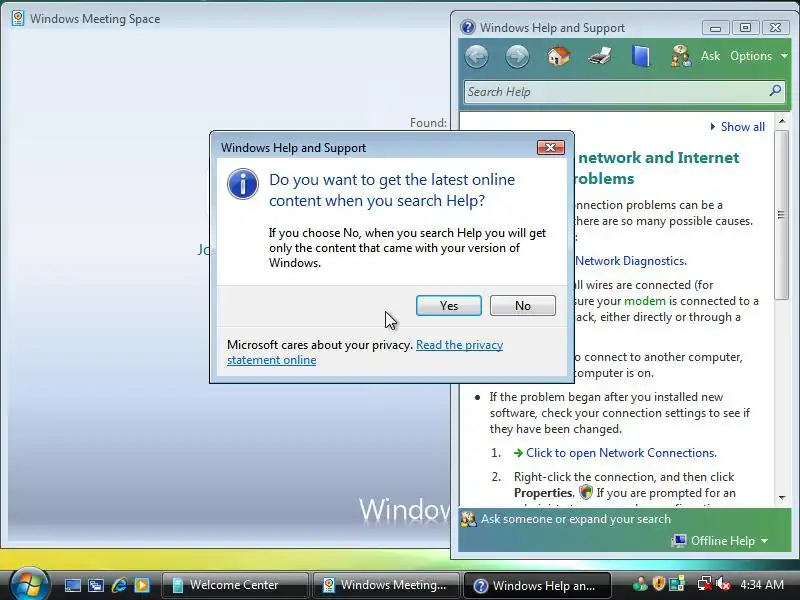
Task: Click the Help scrollbar up arrow
Action: [782, 122]
